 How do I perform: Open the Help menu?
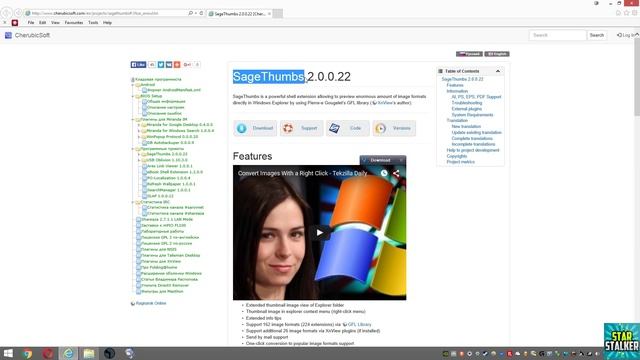(x=107, y=23)
